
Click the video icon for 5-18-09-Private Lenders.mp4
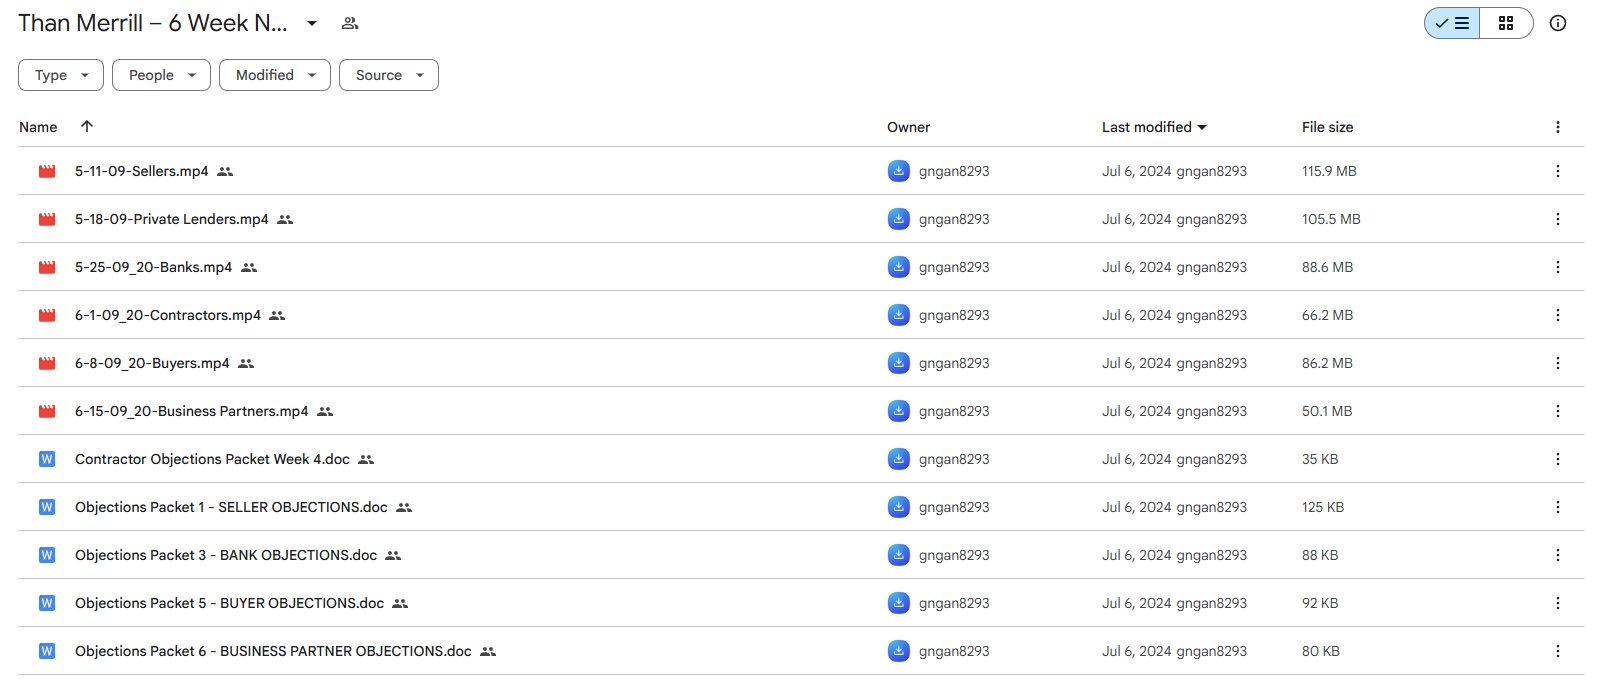click(47, 219)
